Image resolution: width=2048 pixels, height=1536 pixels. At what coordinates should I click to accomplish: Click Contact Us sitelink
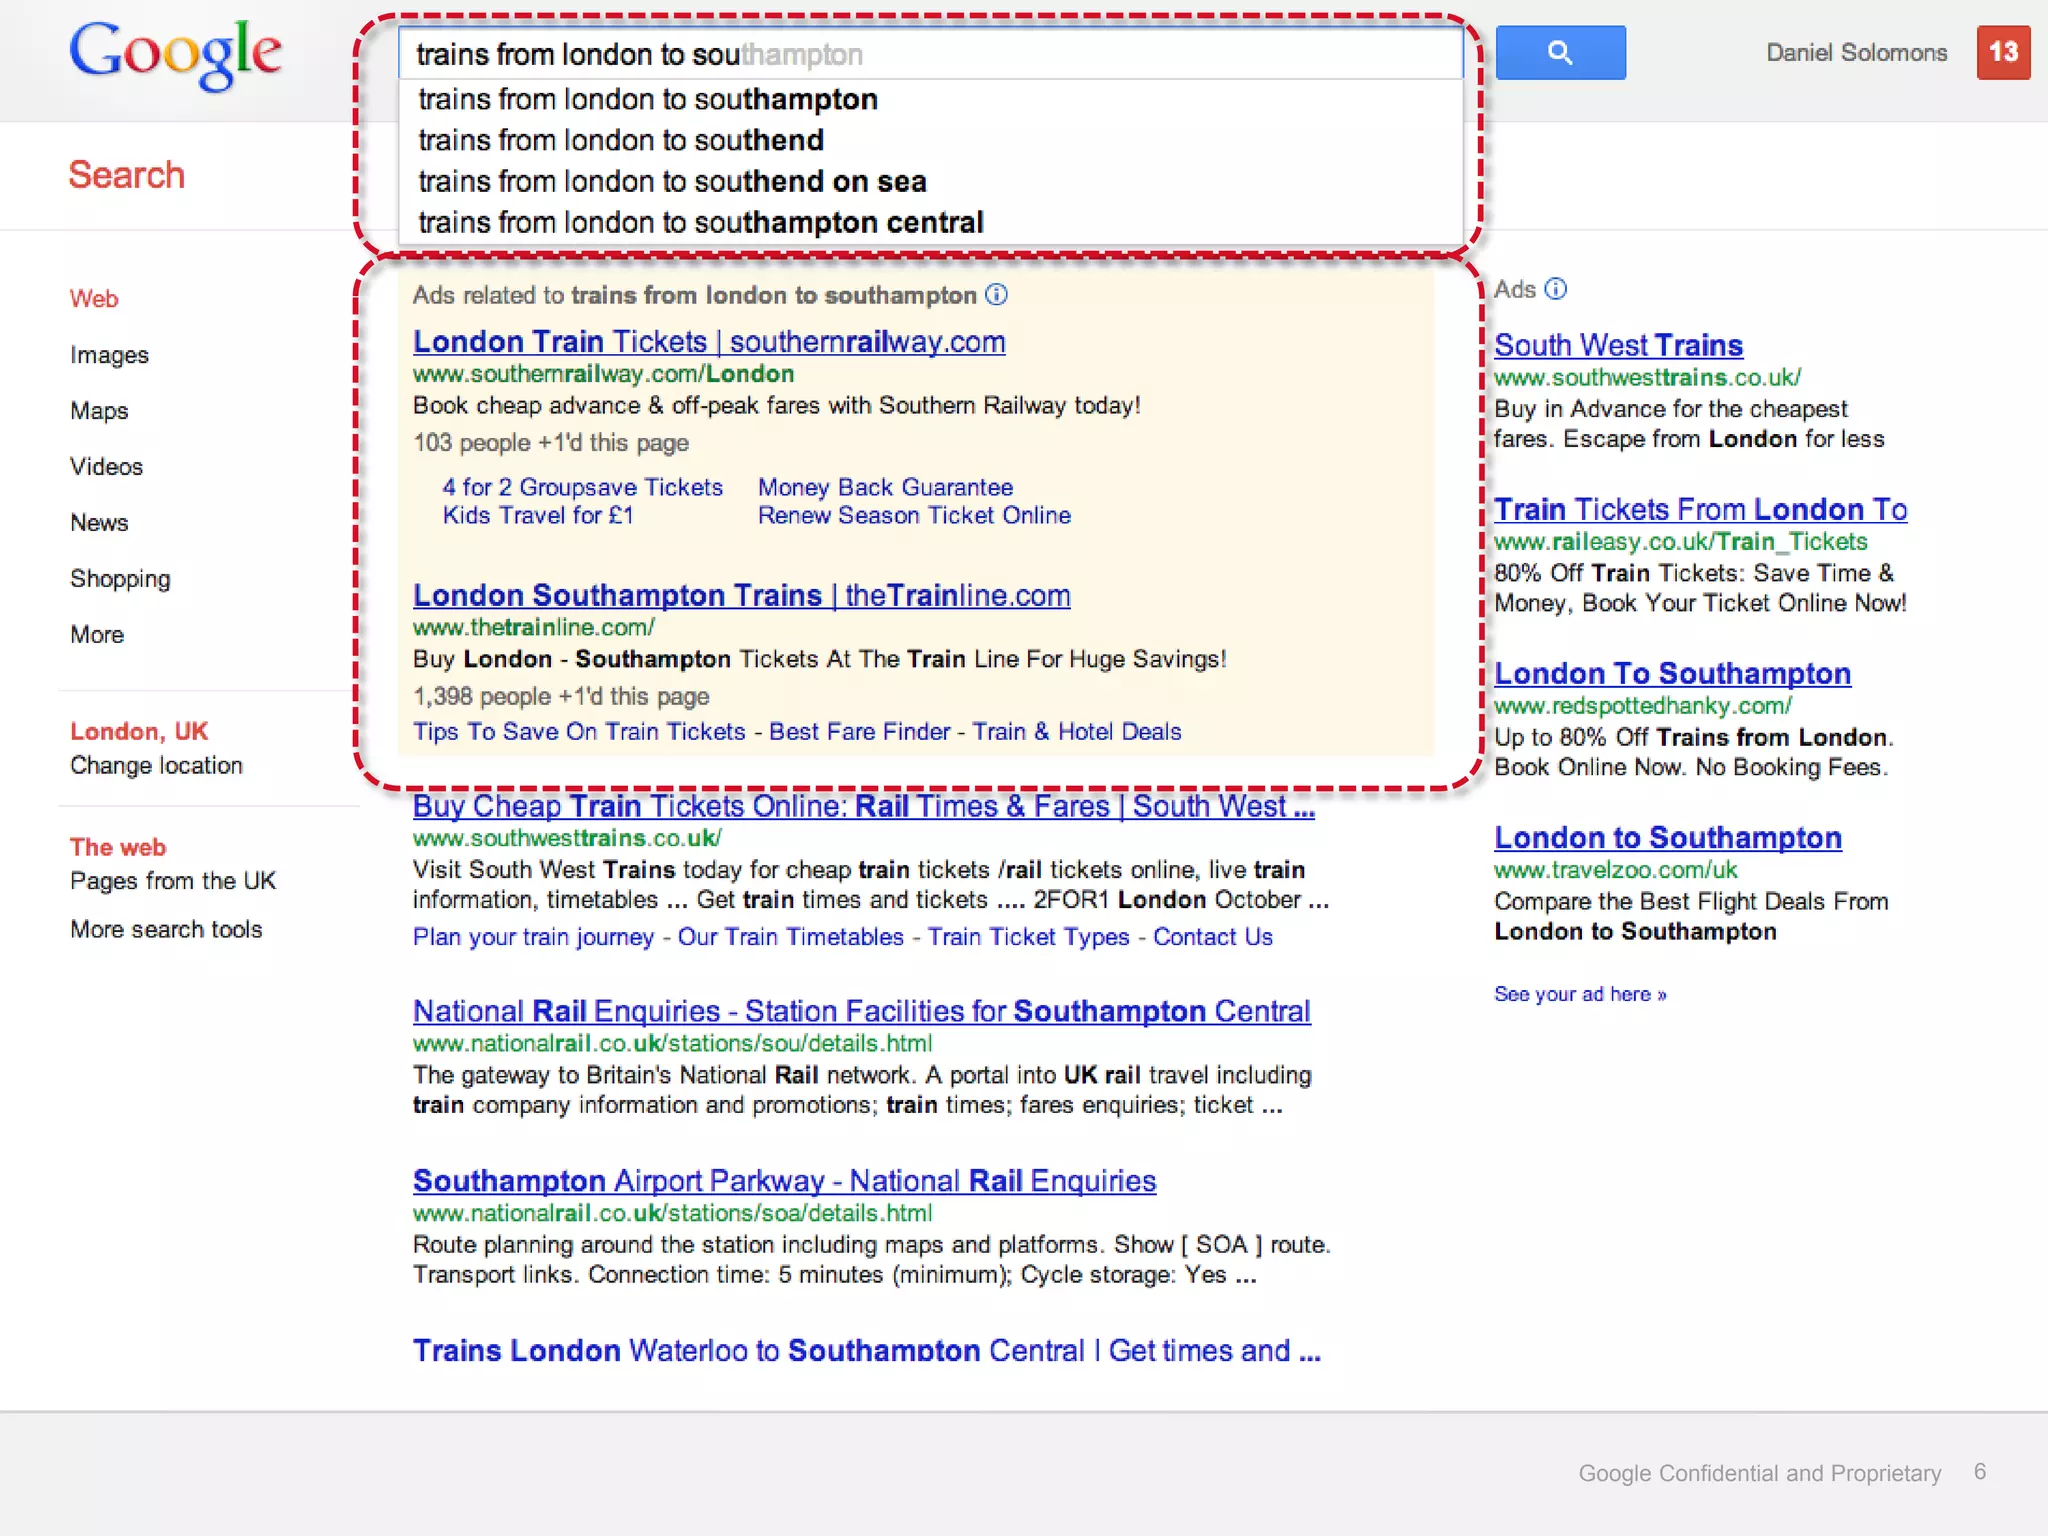click(x=1213, y=937)
